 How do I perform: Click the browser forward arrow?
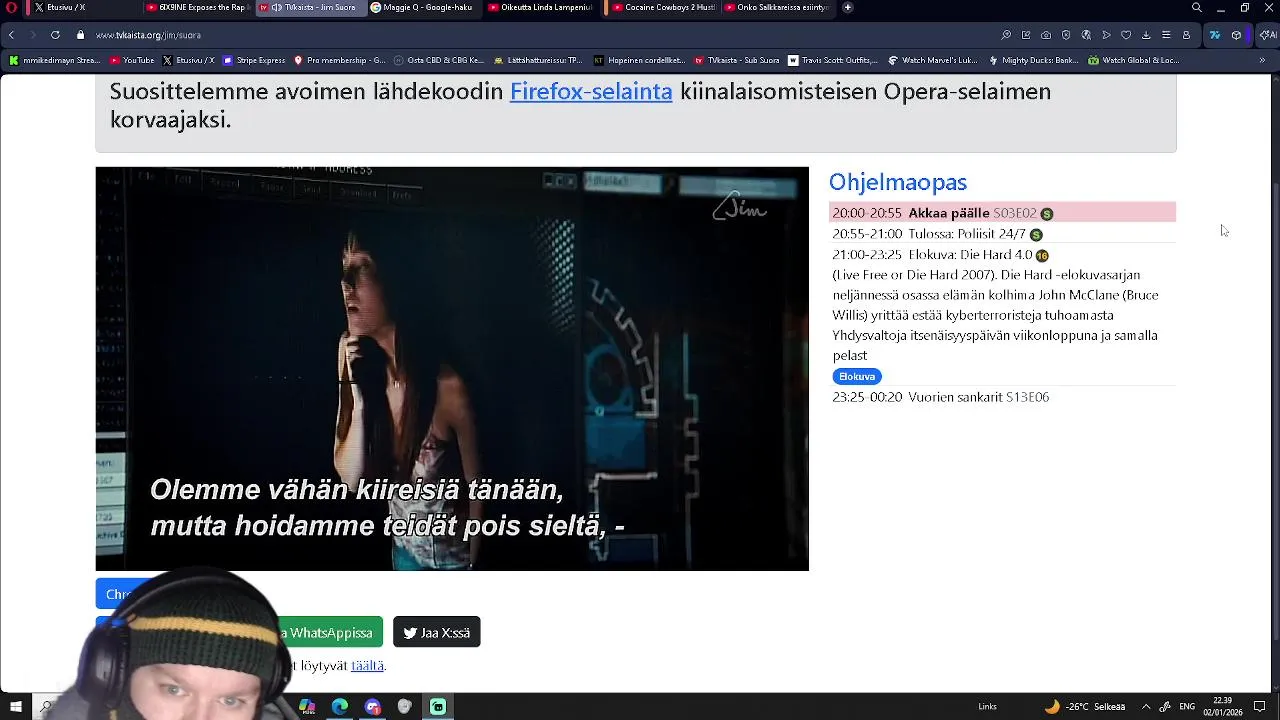tap(33, 35)
